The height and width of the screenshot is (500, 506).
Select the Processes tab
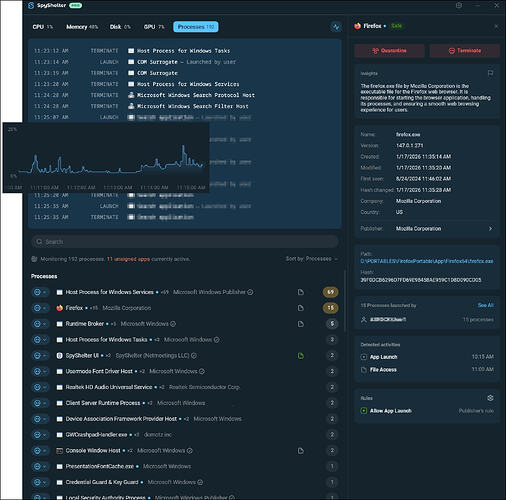click(196, 27)
